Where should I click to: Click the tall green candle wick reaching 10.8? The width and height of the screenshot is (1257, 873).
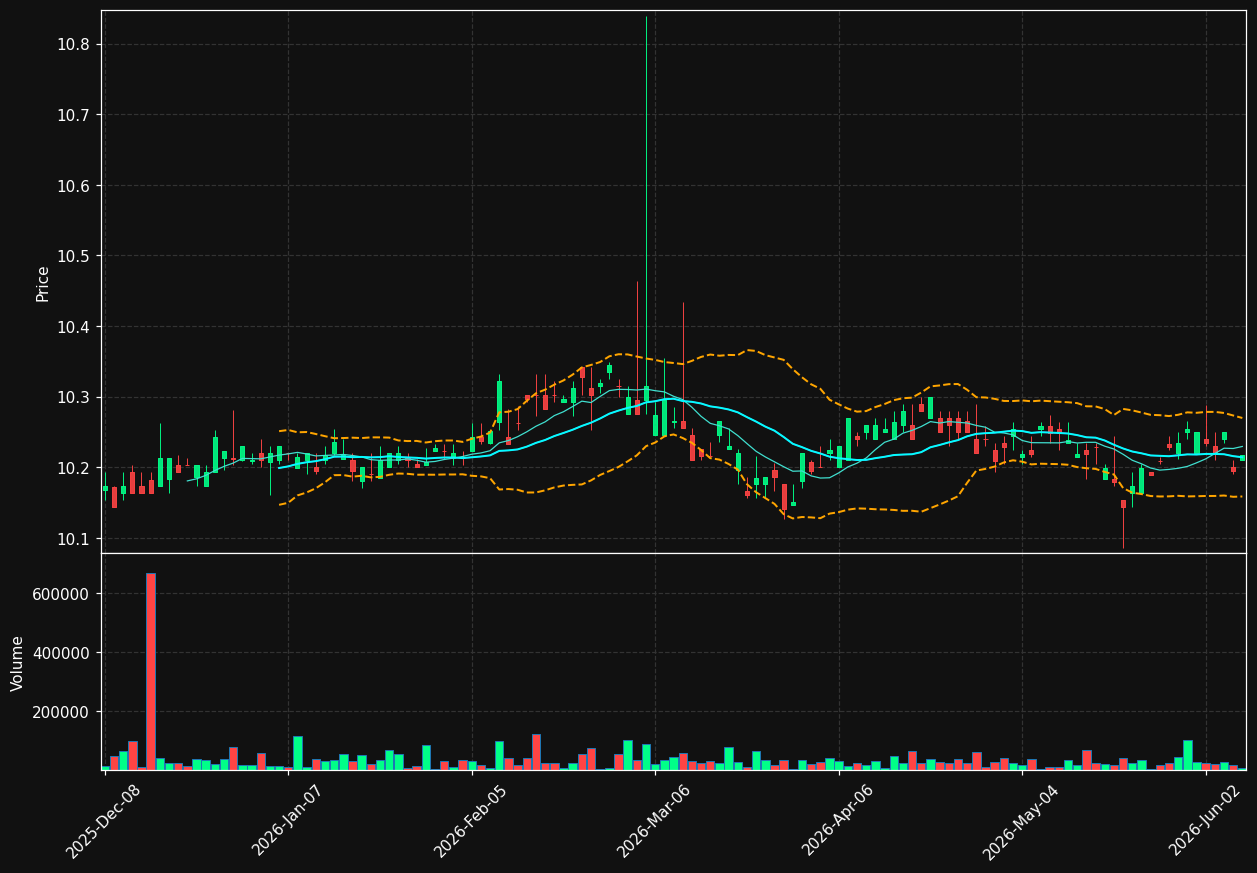coord(646,201)
